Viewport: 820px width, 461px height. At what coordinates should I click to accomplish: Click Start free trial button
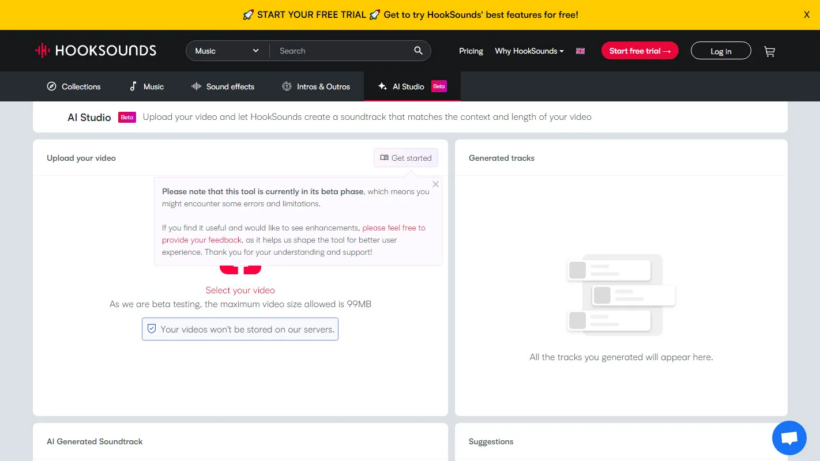640,51
